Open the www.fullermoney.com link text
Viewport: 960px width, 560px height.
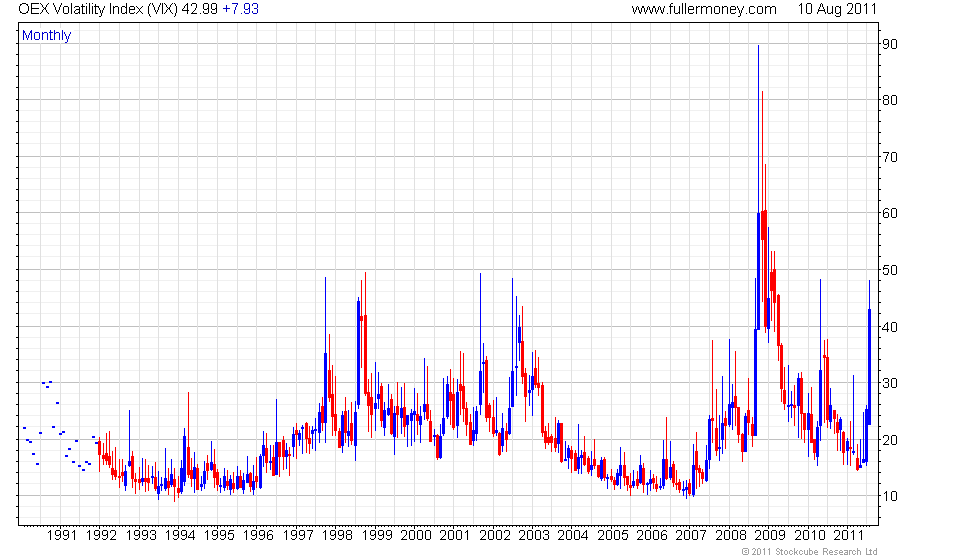pos(704,9)
